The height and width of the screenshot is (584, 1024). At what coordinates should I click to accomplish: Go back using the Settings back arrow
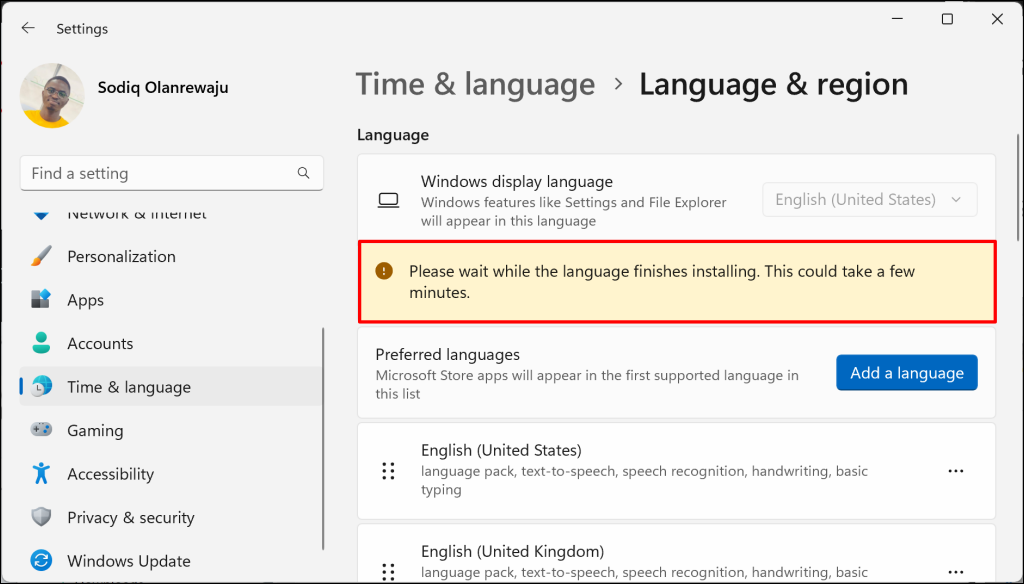28,28
